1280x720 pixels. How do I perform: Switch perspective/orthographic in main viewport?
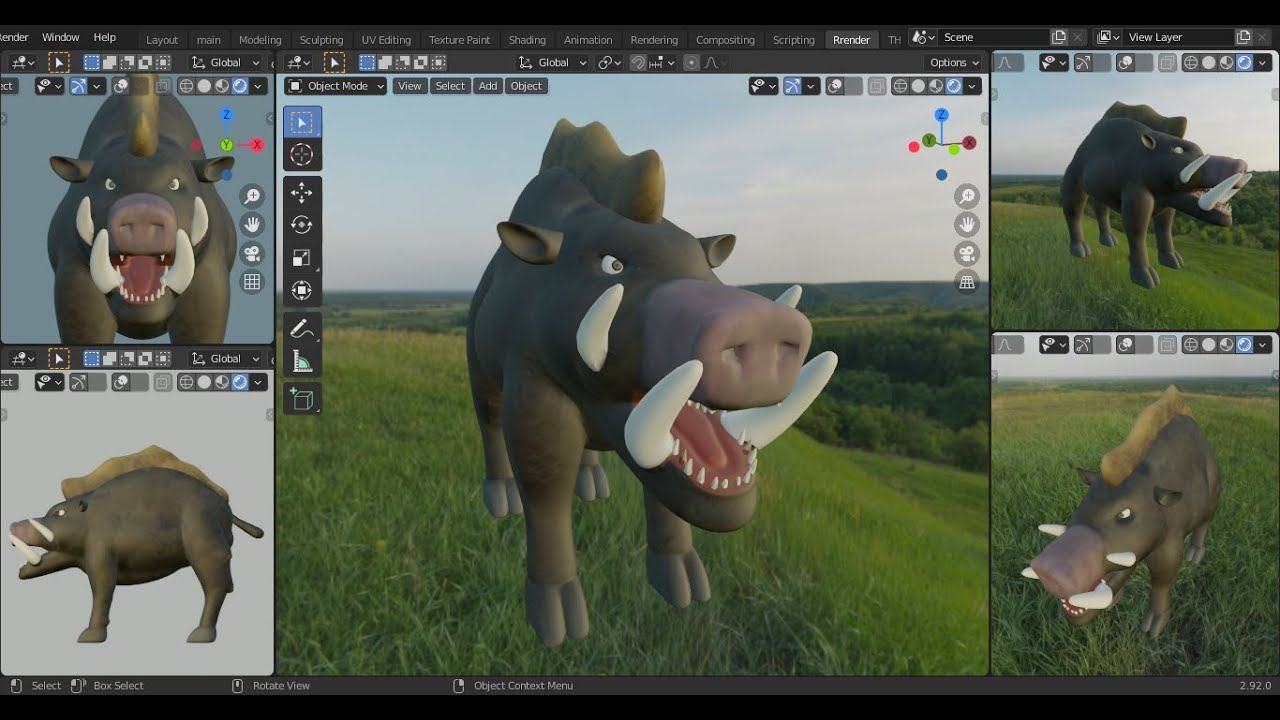pos(967,282)
